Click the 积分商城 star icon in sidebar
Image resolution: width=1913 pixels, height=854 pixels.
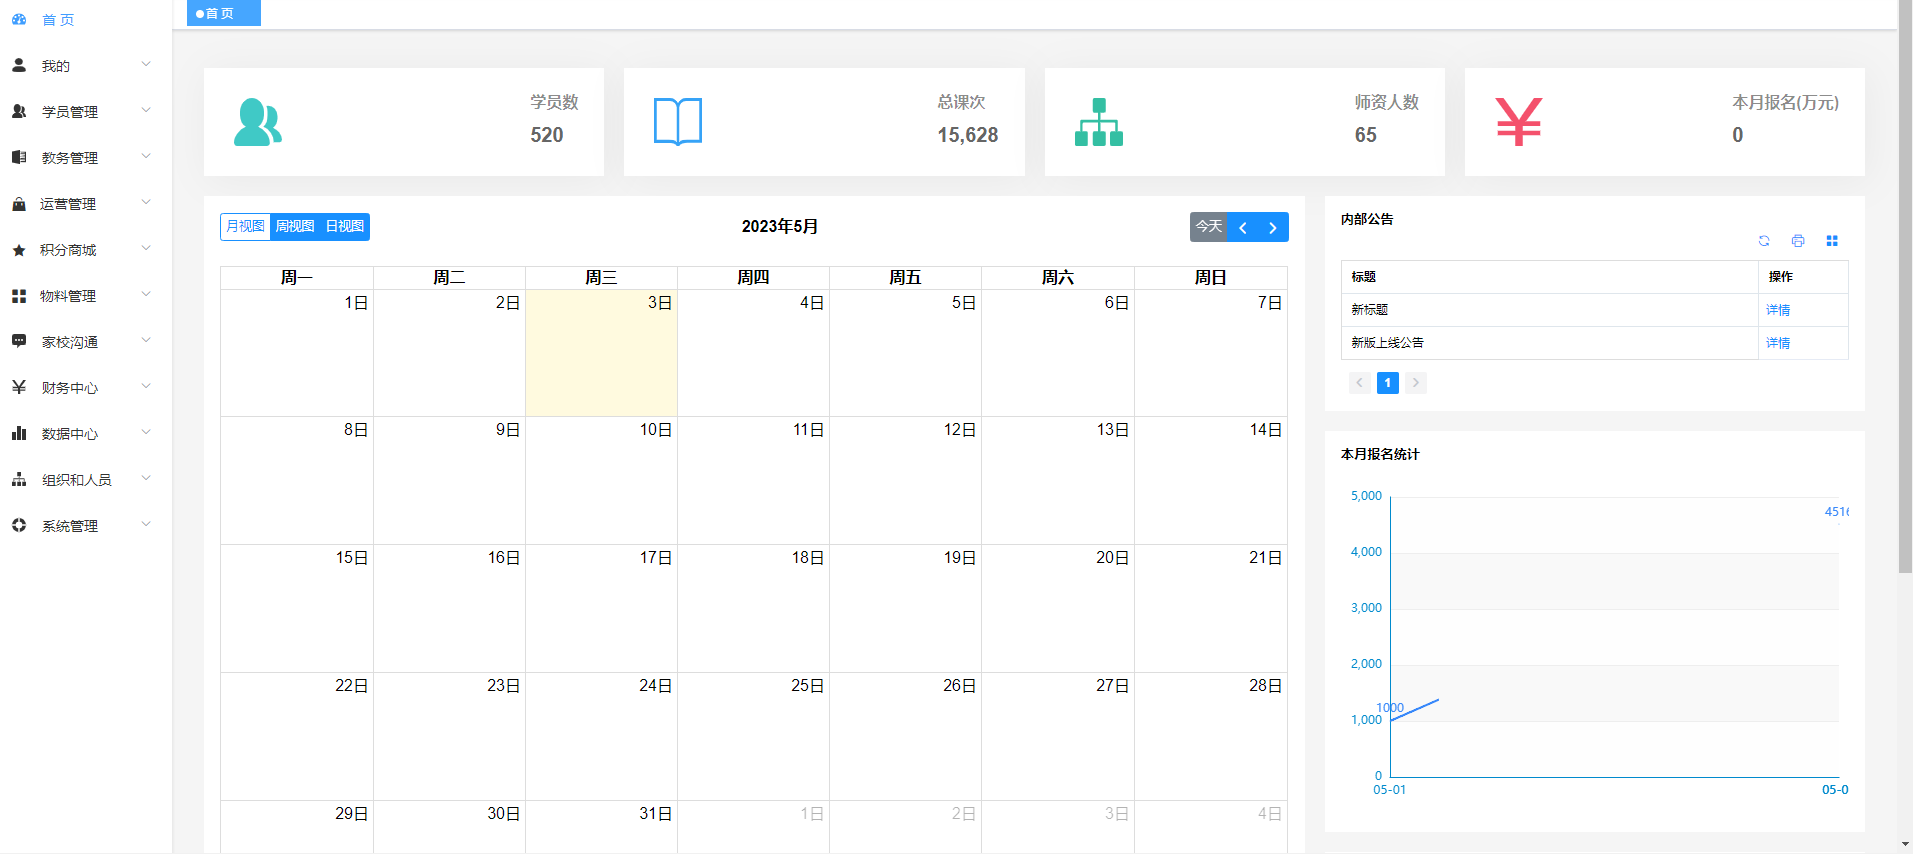(19, 250)
